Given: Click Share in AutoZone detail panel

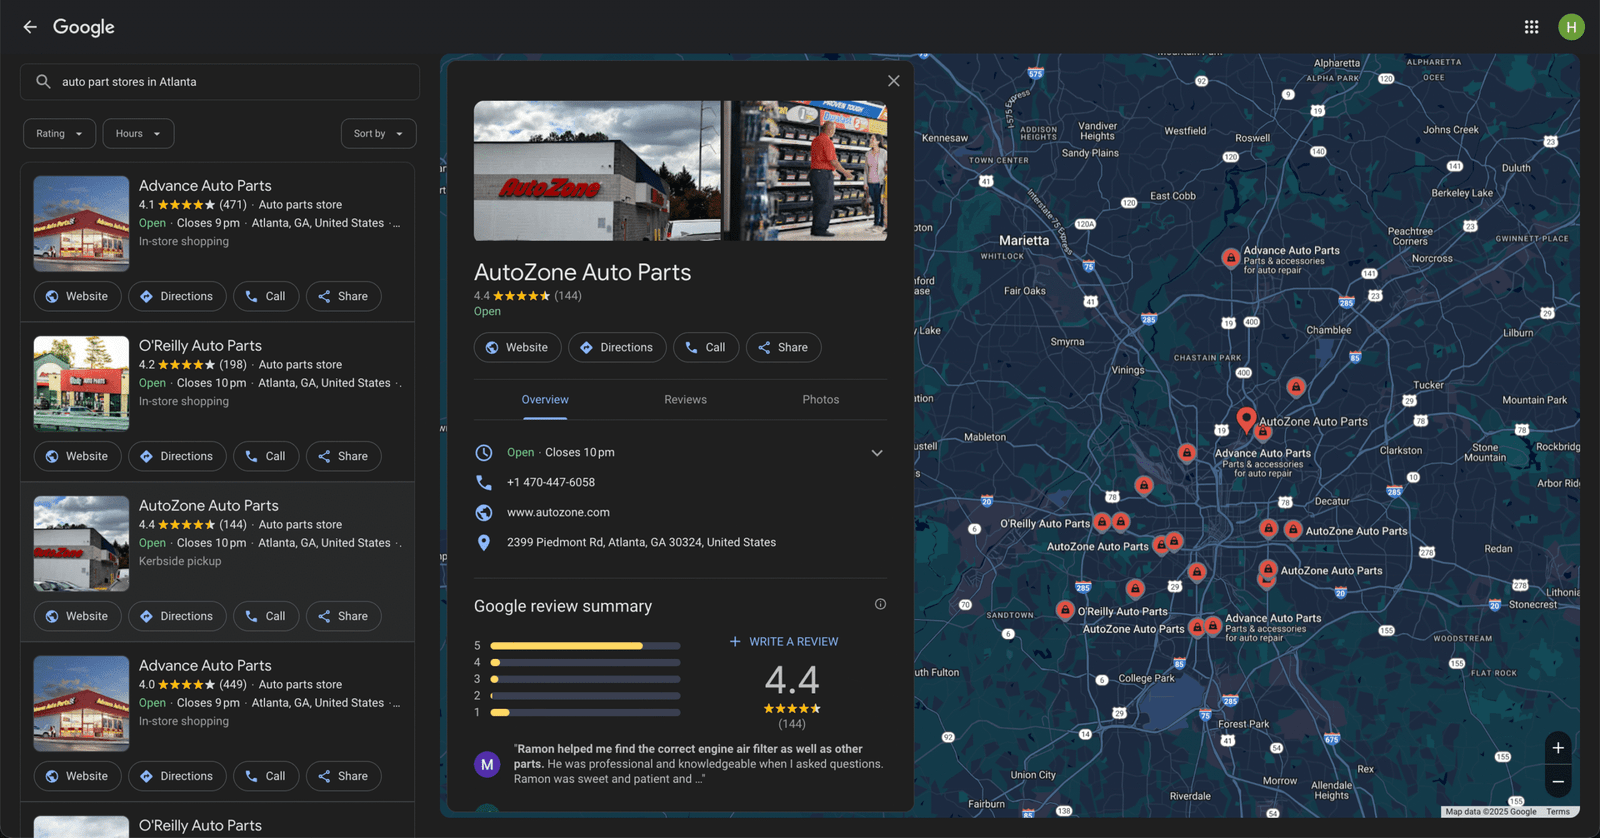Looking at the screenshot, I should coord(783,348).
